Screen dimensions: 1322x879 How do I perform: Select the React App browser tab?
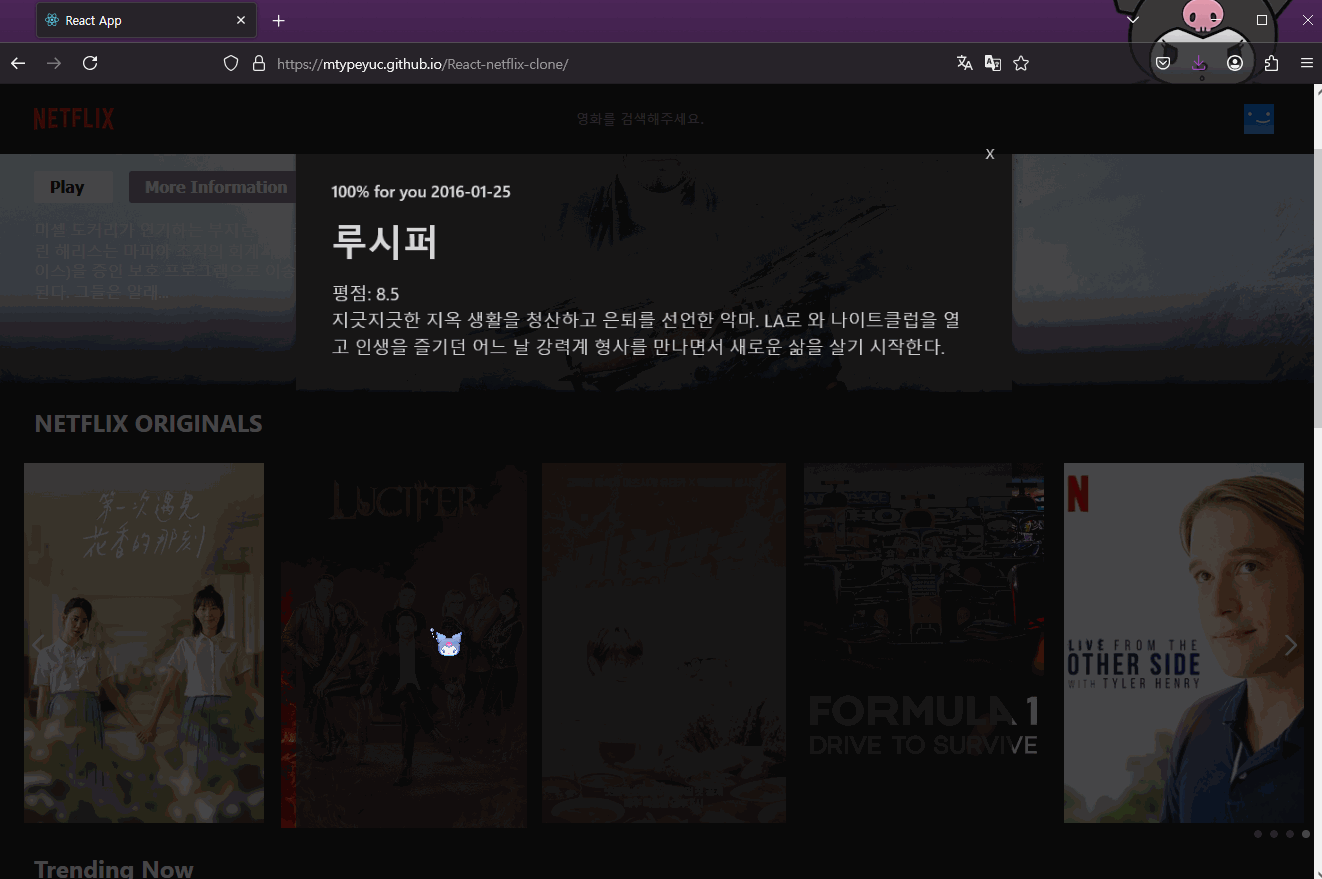coord(146,20)
